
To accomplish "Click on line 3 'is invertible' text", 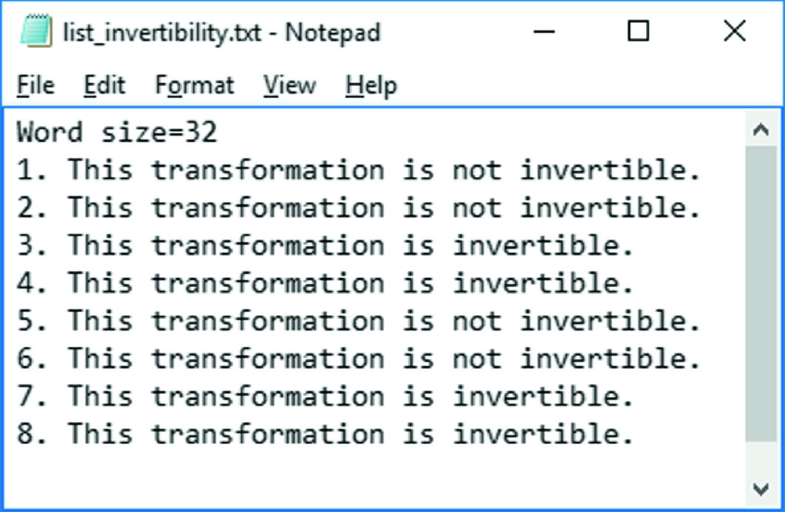I will [518, 245].
